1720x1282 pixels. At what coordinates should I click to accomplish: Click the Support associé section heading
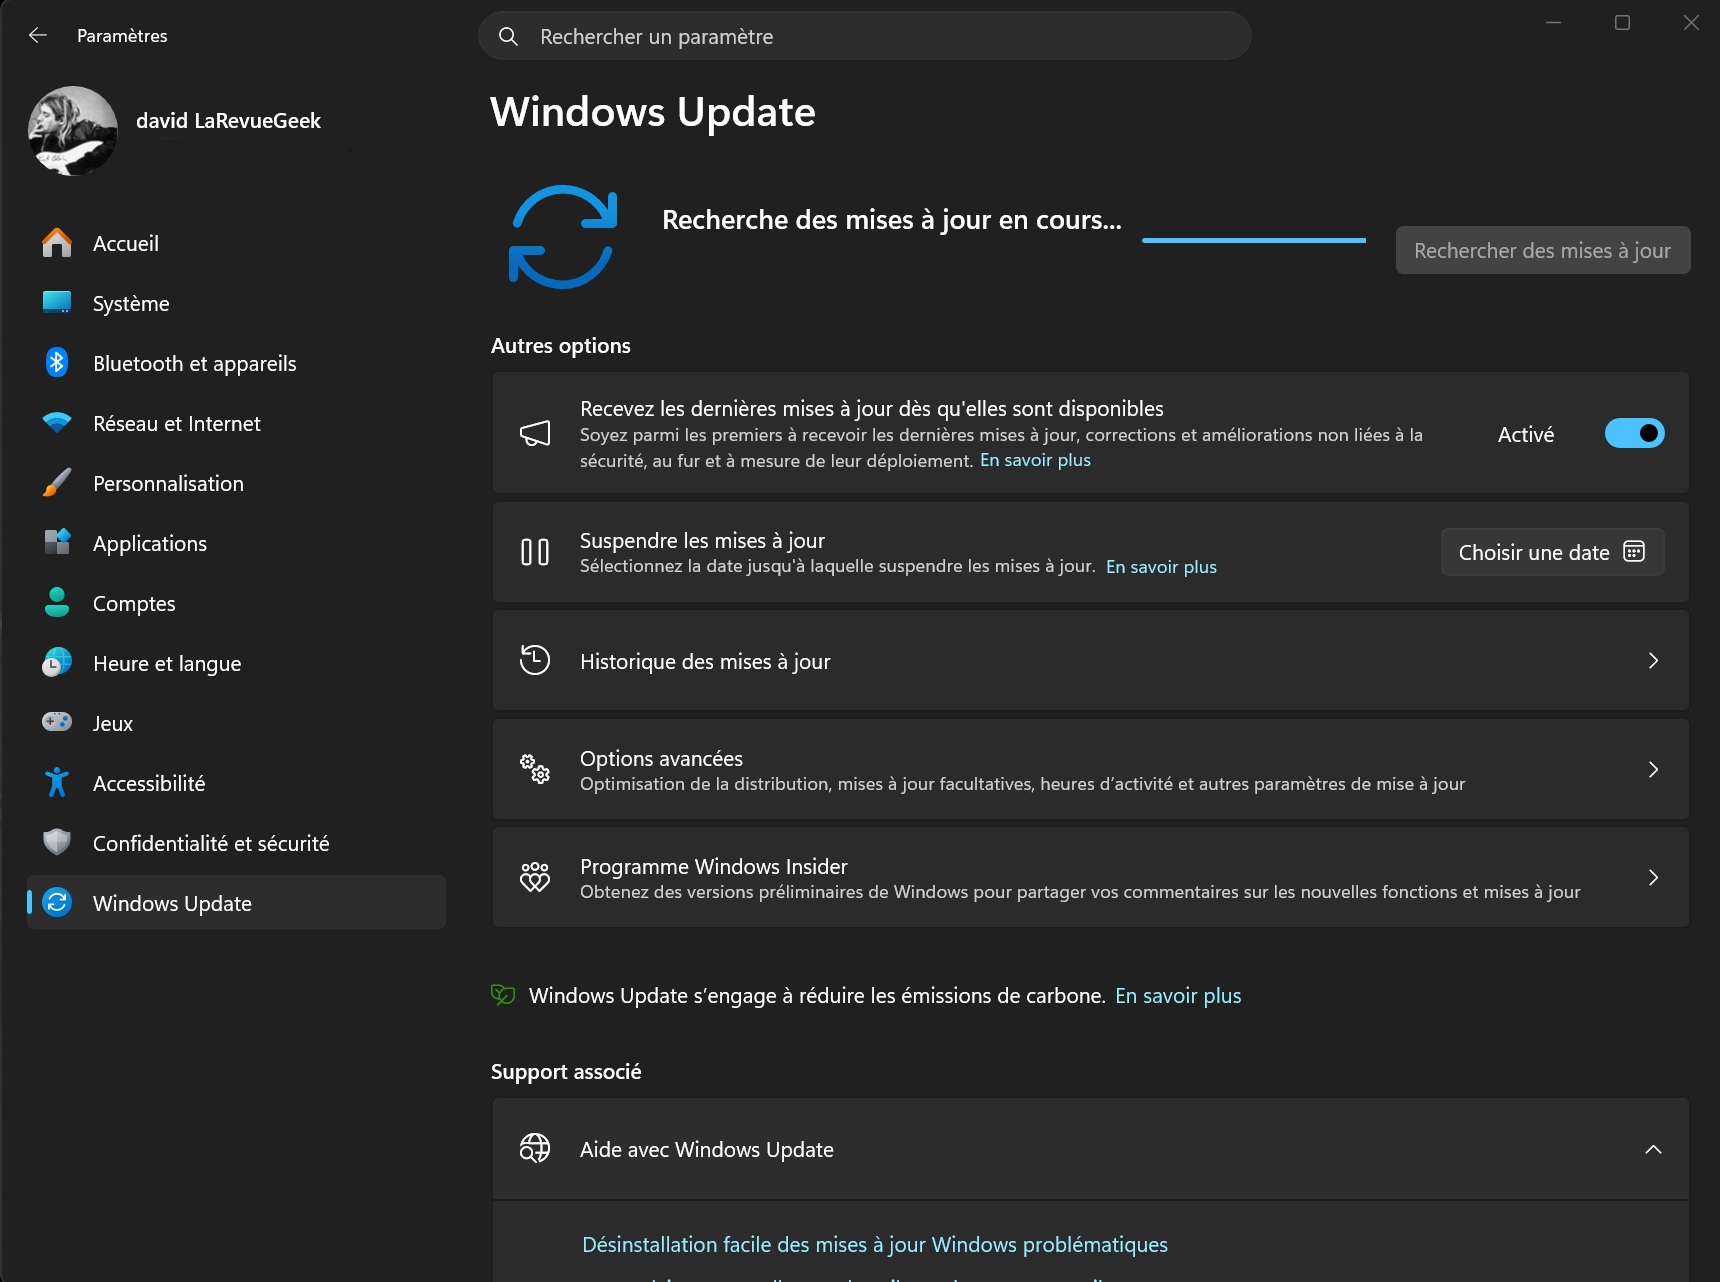(566, 1072)
